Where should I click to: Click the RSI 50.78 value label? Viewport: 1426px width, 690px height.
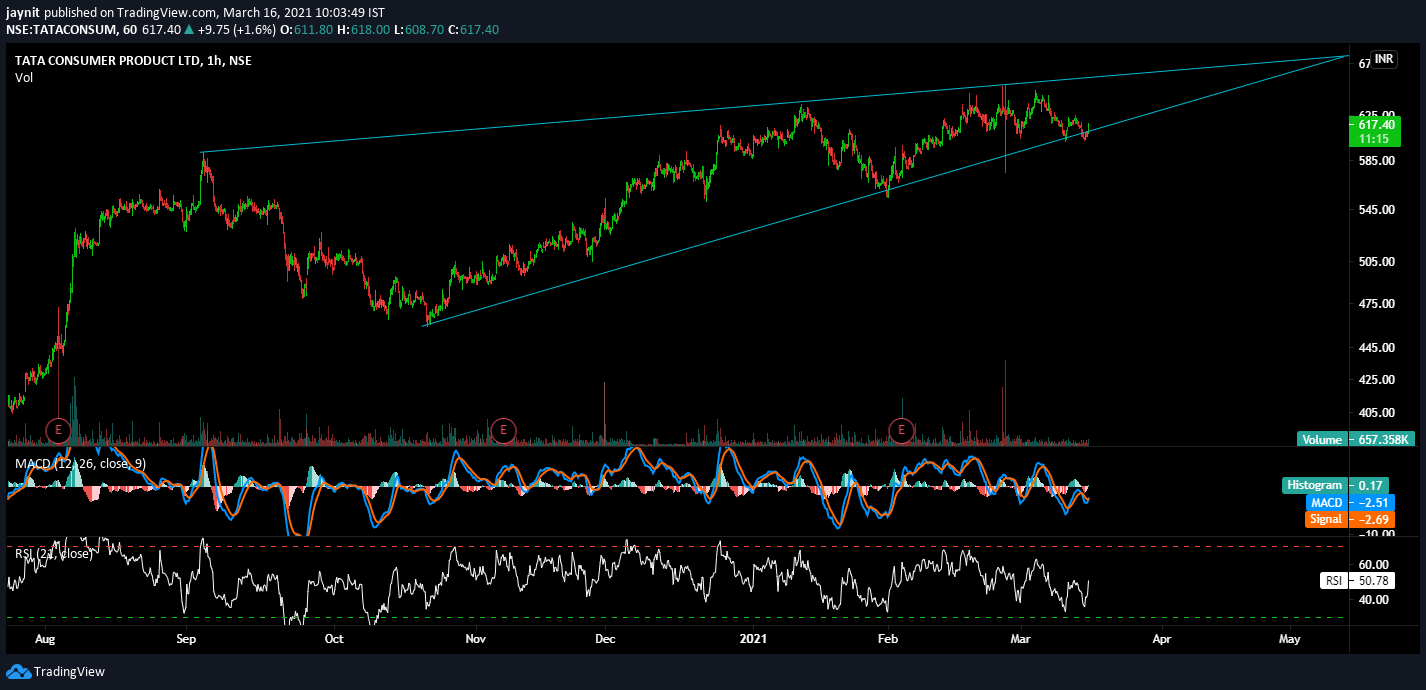pyautogui.click(x=1359, y=580)
